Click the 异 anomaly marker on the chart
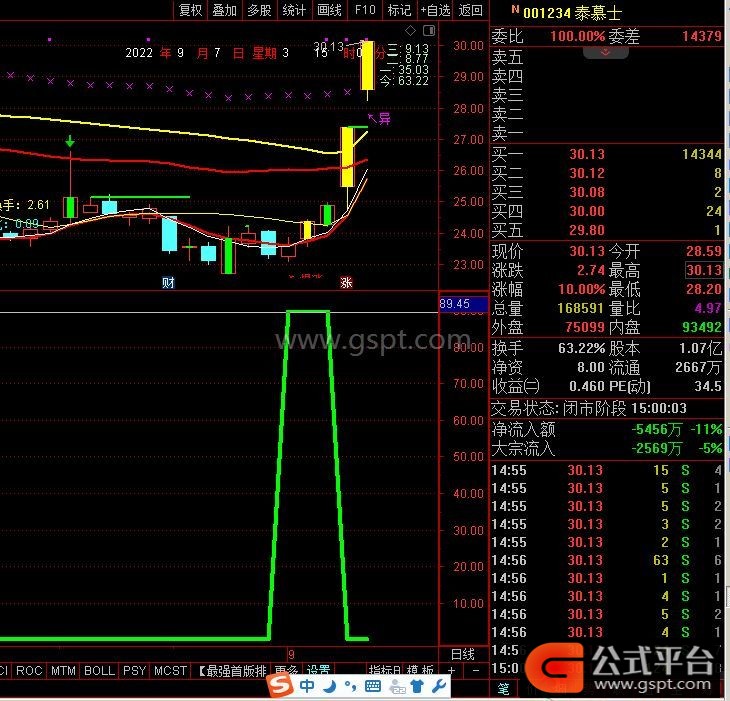Image resolution: width=730 pixels, height=701 pixels. (x=384, y=118)
